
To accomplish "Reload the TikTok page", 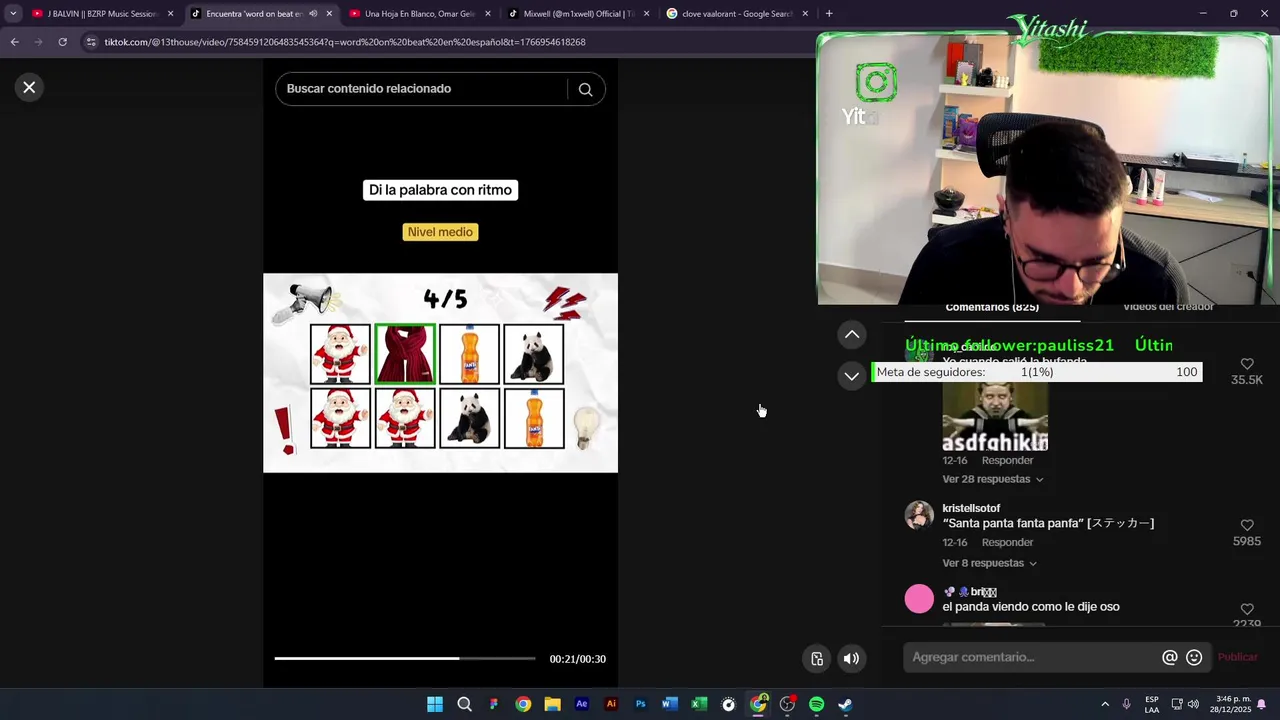I will point(62,42).
